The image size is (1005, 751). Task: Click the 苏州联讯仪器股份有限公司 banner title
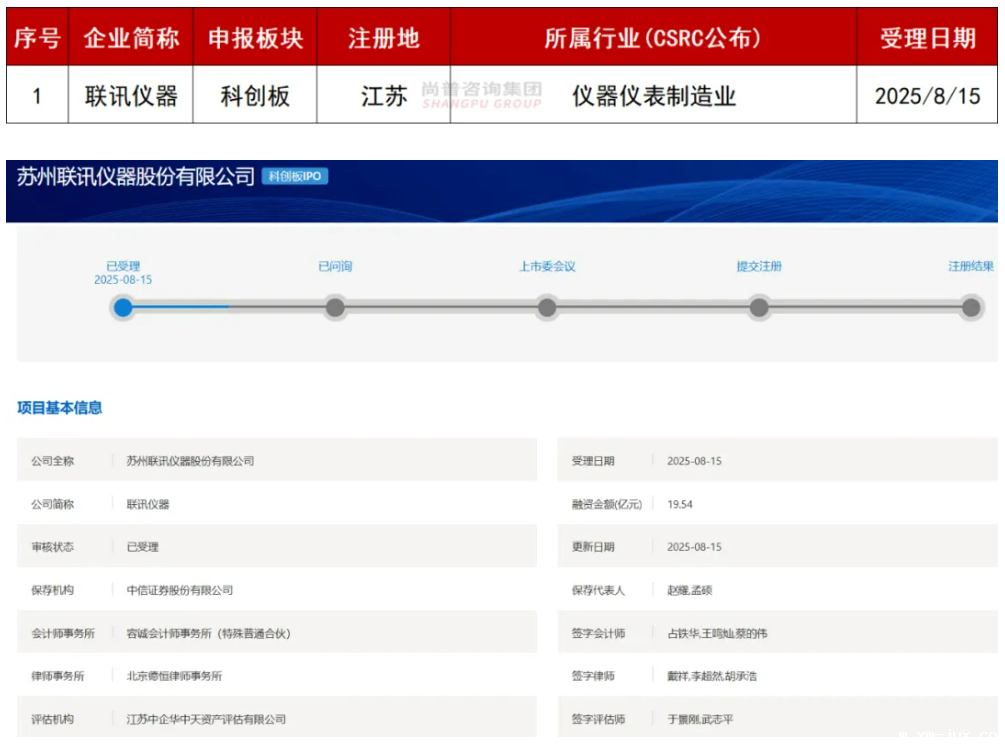[x=136, y=177]
